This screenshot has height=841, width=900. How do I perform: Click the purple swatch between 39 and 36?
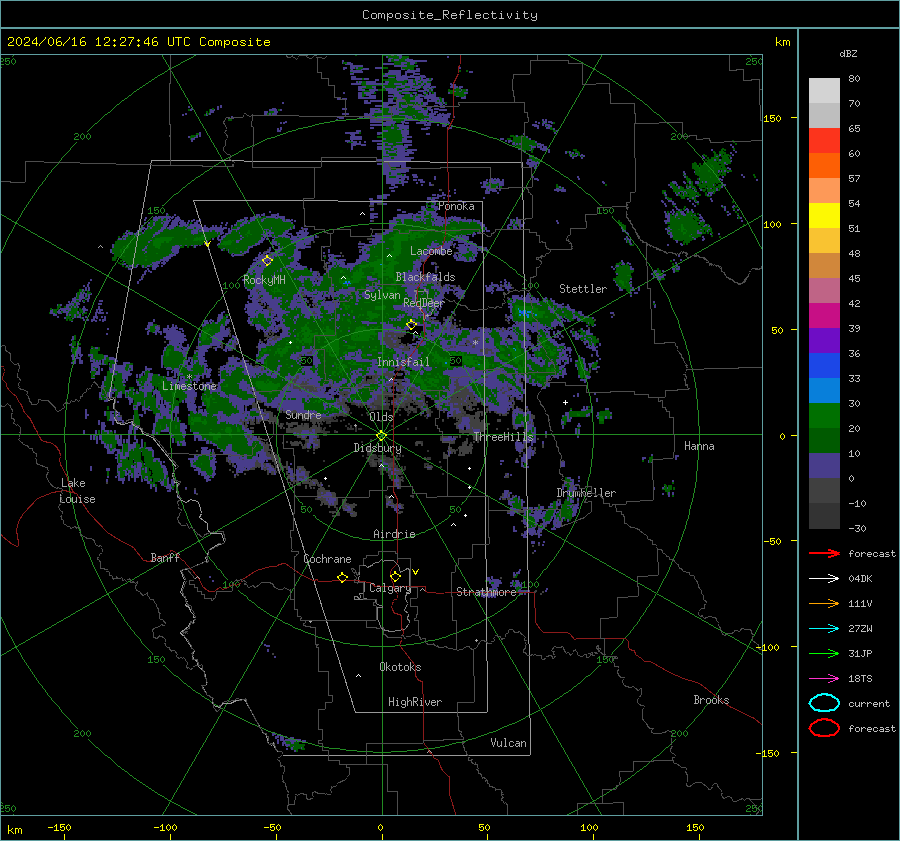click(824, 341)
